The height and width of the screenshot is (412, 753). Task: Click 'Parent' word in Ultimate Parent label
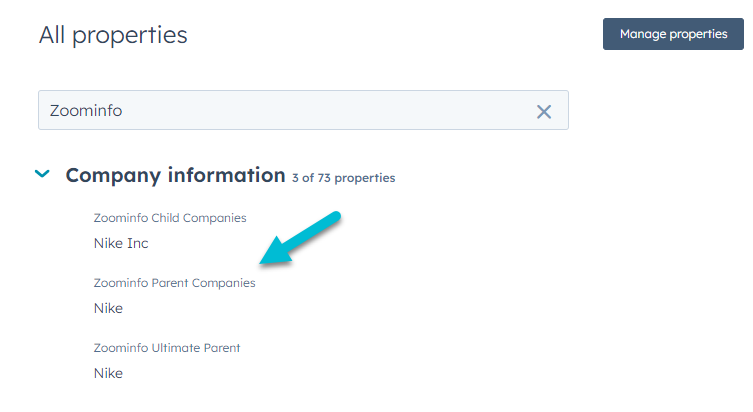222,348
